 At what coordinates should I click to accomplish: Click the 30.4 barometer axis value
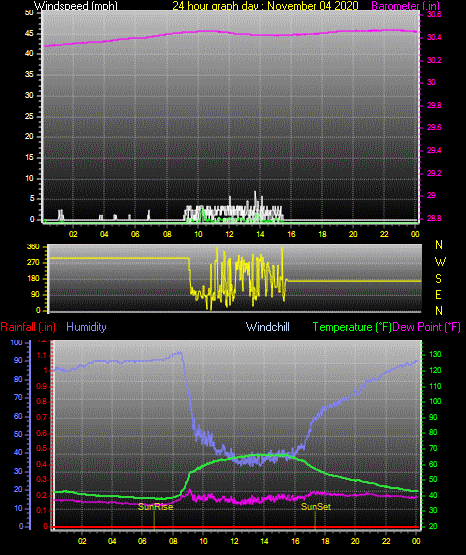[x=434, y=37]
